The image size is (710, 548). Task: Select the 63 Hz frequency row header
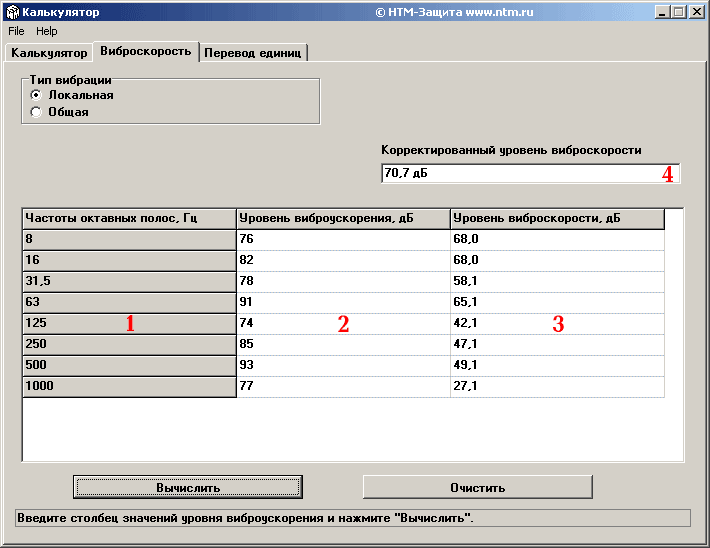point(130,303)
